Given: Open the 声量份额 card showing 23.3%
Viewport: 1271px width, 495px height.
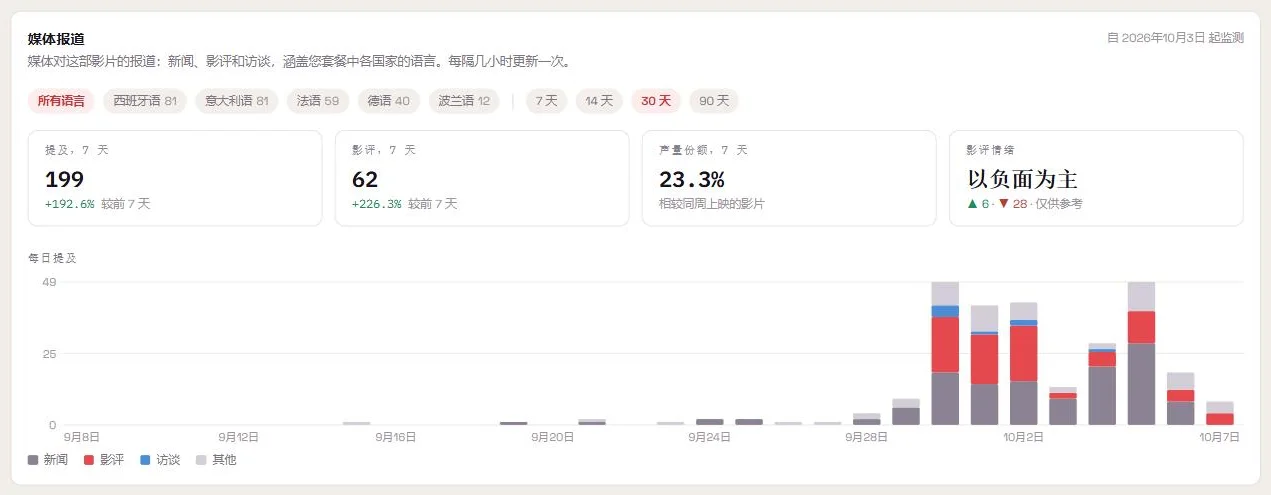Looking at the screenshot, I should (789, 178).
